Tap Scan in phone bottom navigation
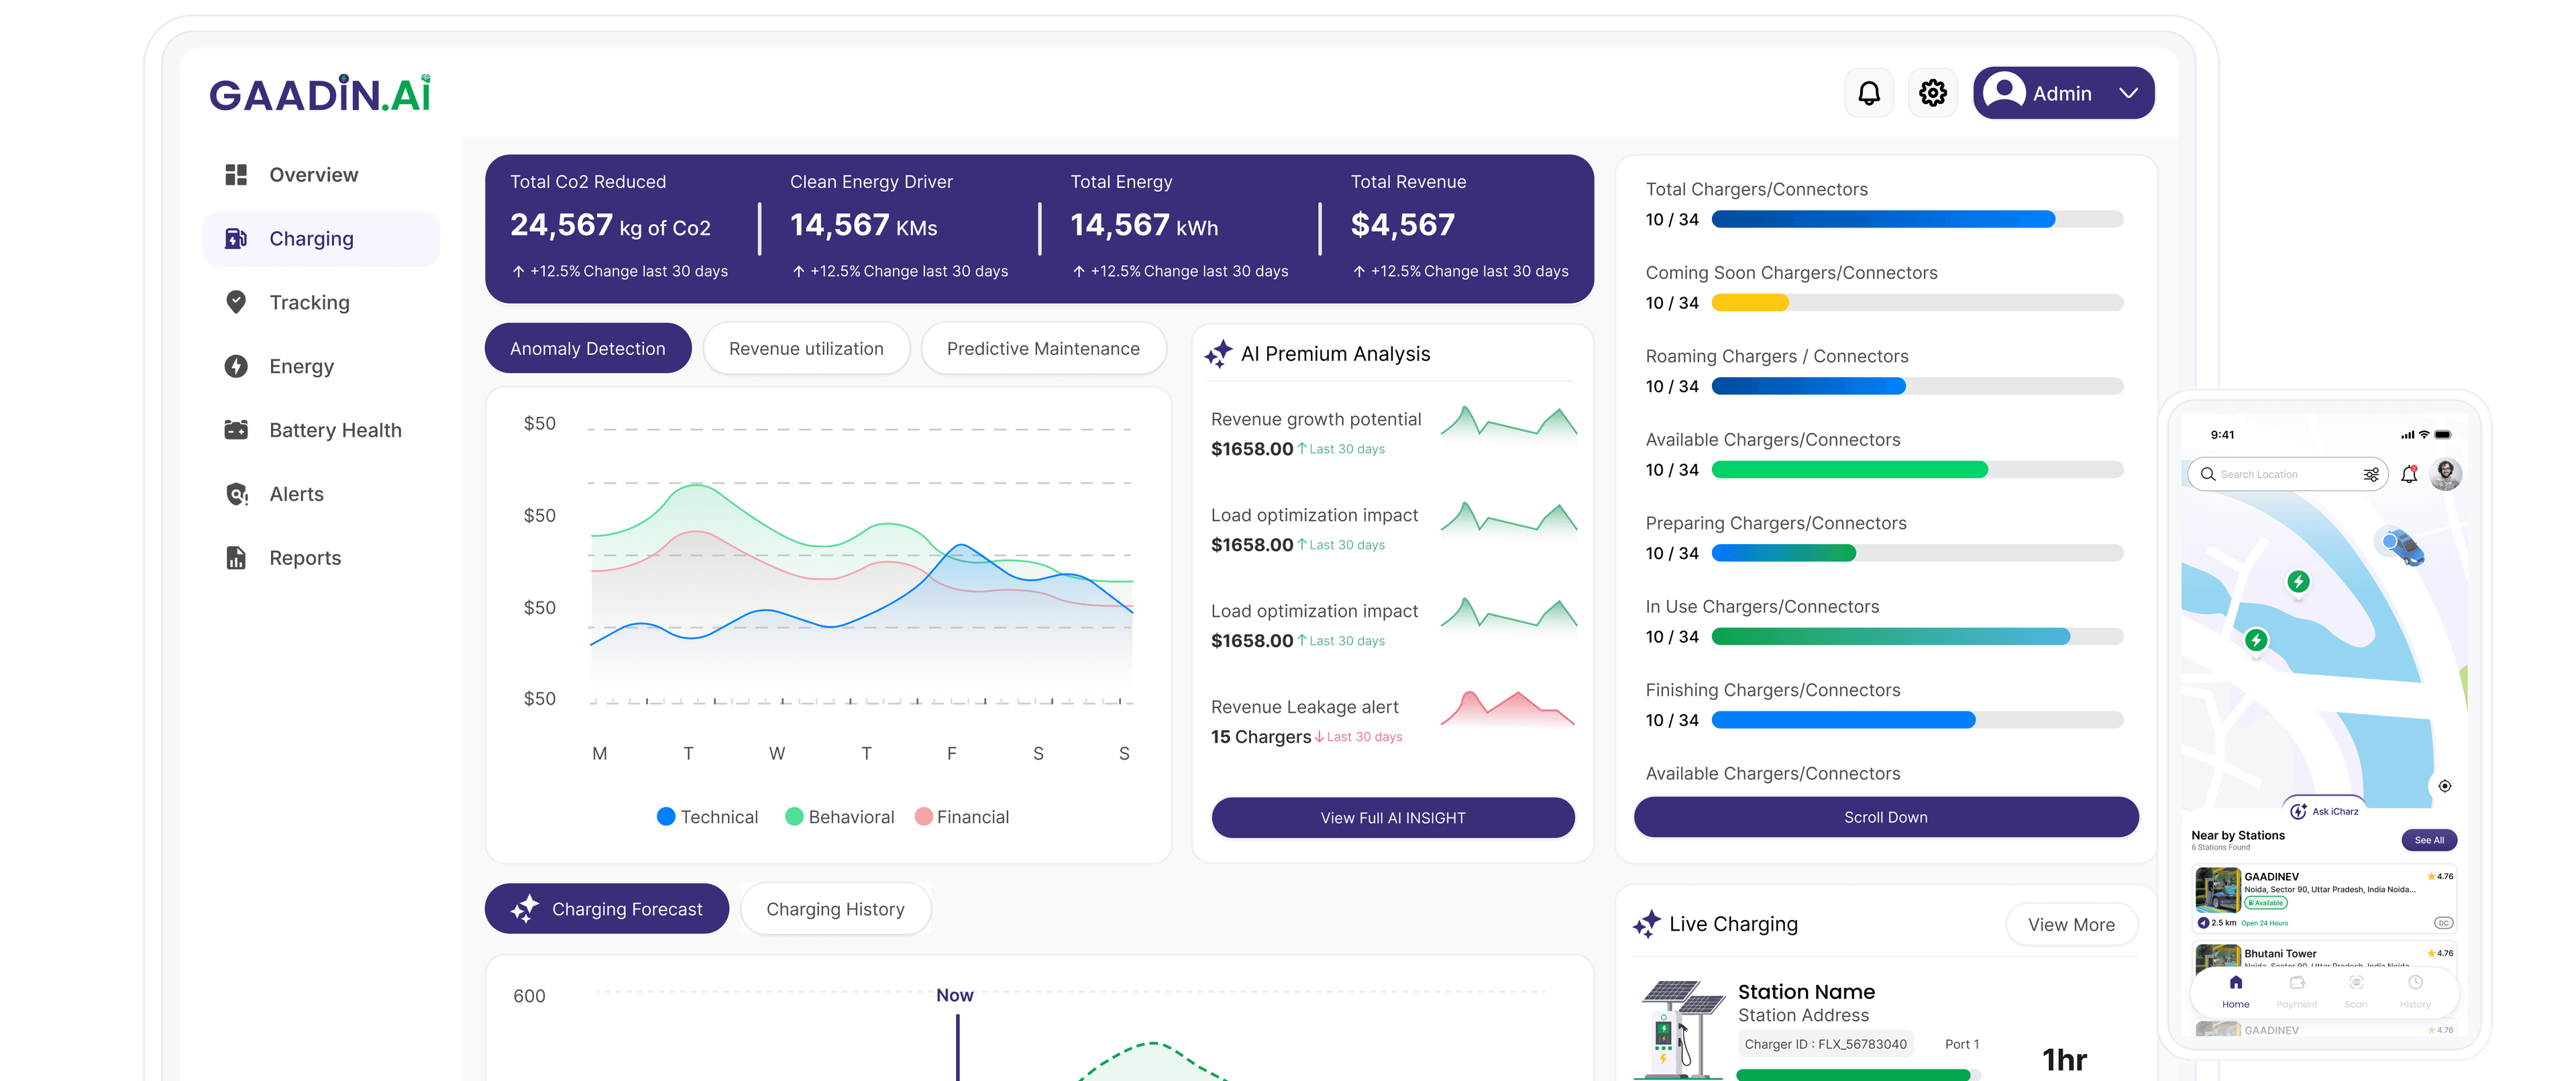The width and height of the screenshot is (2576, 1081). pos(2356,993)
